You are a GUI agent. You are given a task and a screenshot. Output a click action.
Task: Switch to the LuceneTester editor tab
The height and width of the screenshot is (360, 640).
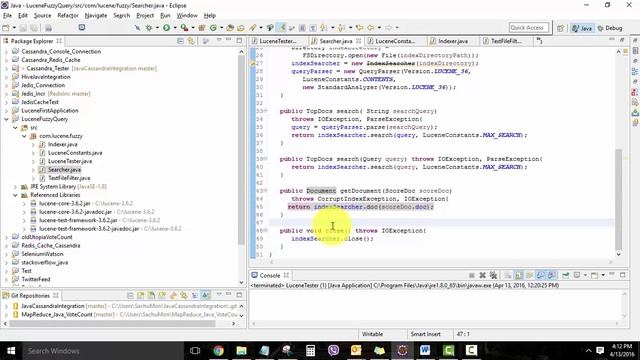pos(278,41)
